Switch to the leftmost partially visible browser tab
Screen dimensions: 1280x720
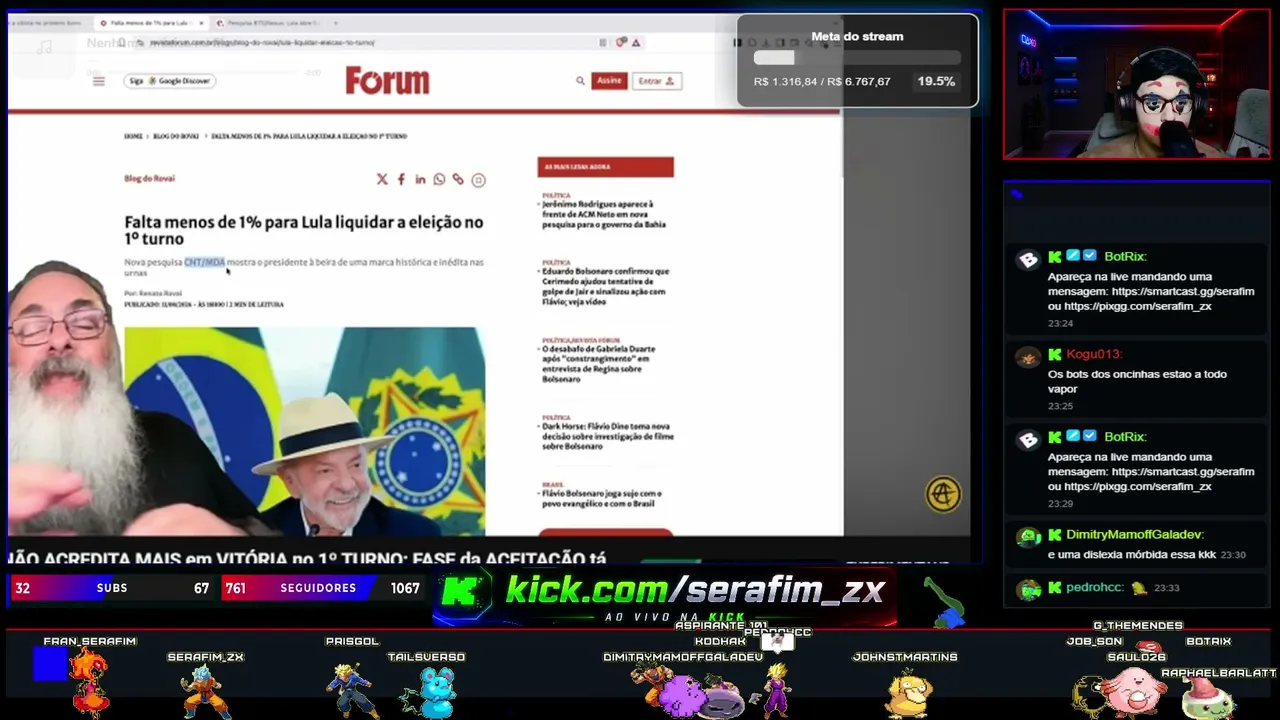pos(45,22)
